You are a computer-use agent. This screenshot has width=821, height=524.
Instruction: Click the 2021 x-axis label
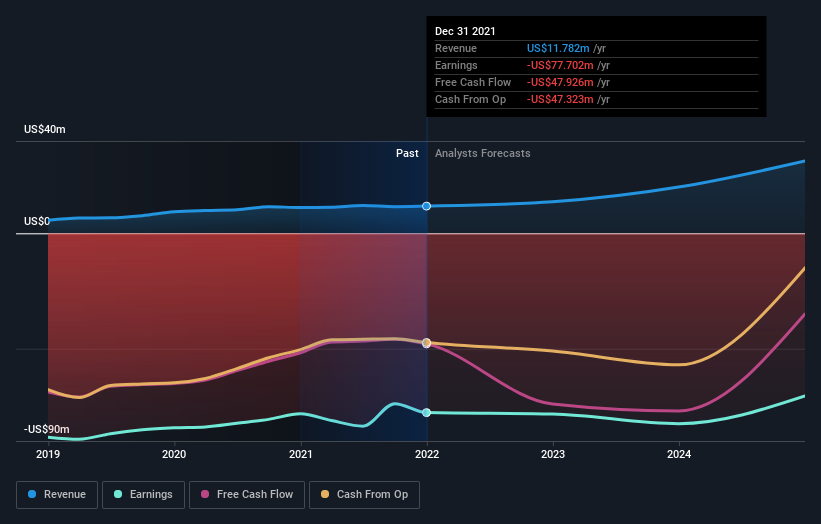tap(301, 454)
